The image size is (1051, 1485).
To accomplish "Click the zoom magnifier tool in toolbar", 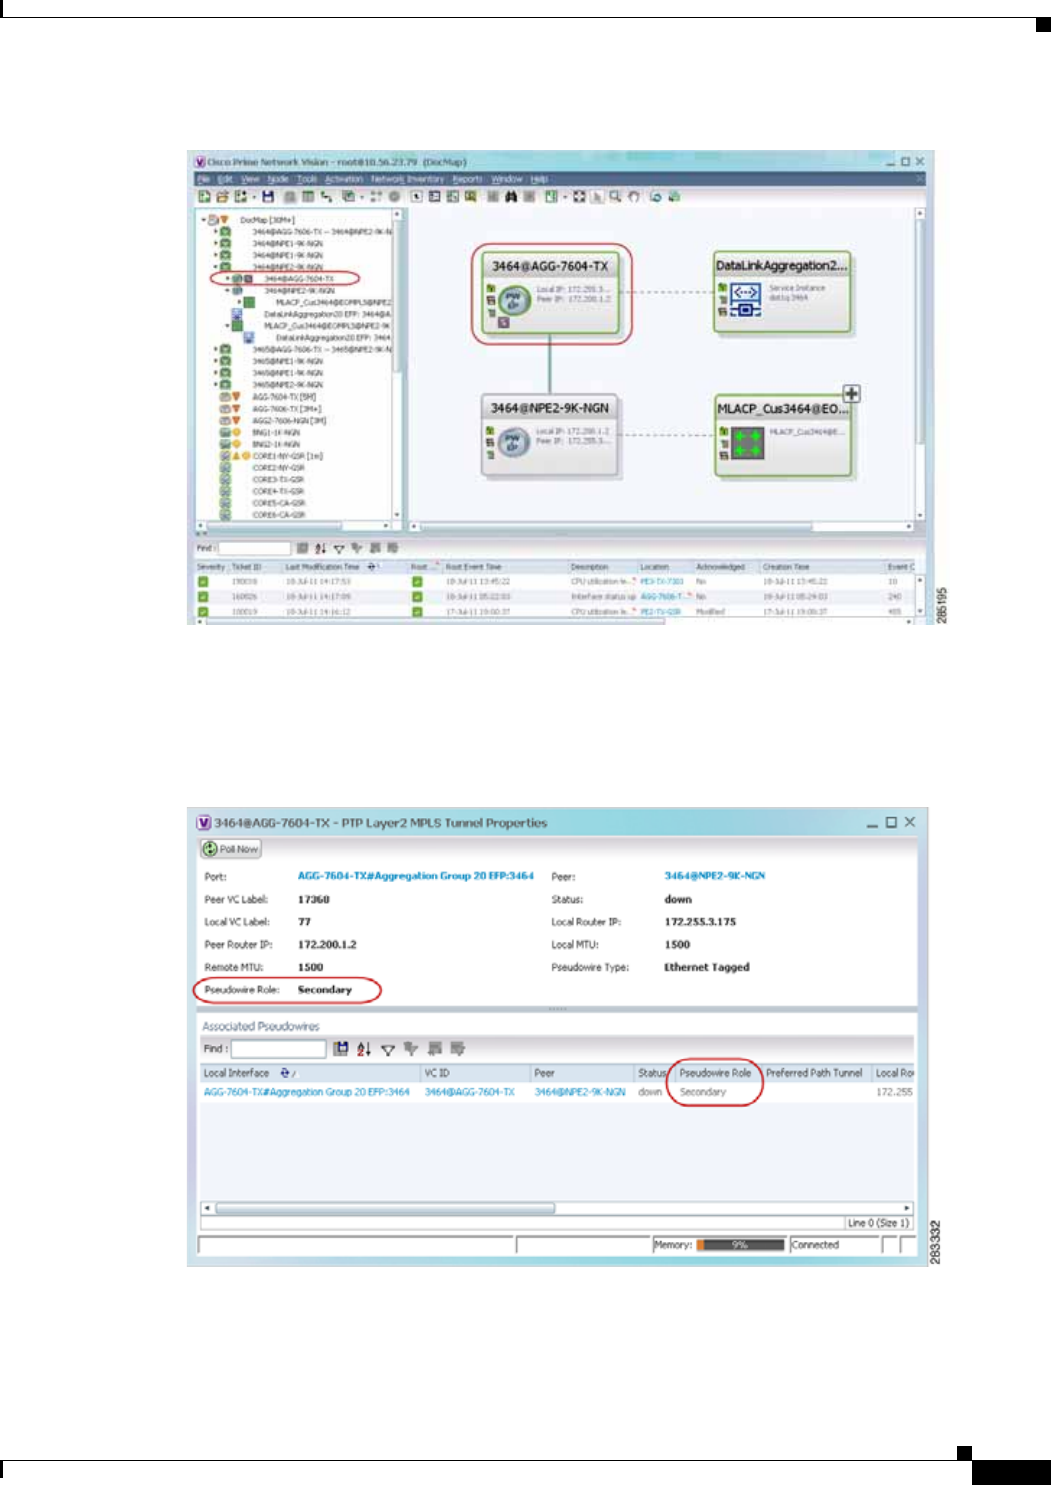I will pos(616,197).
